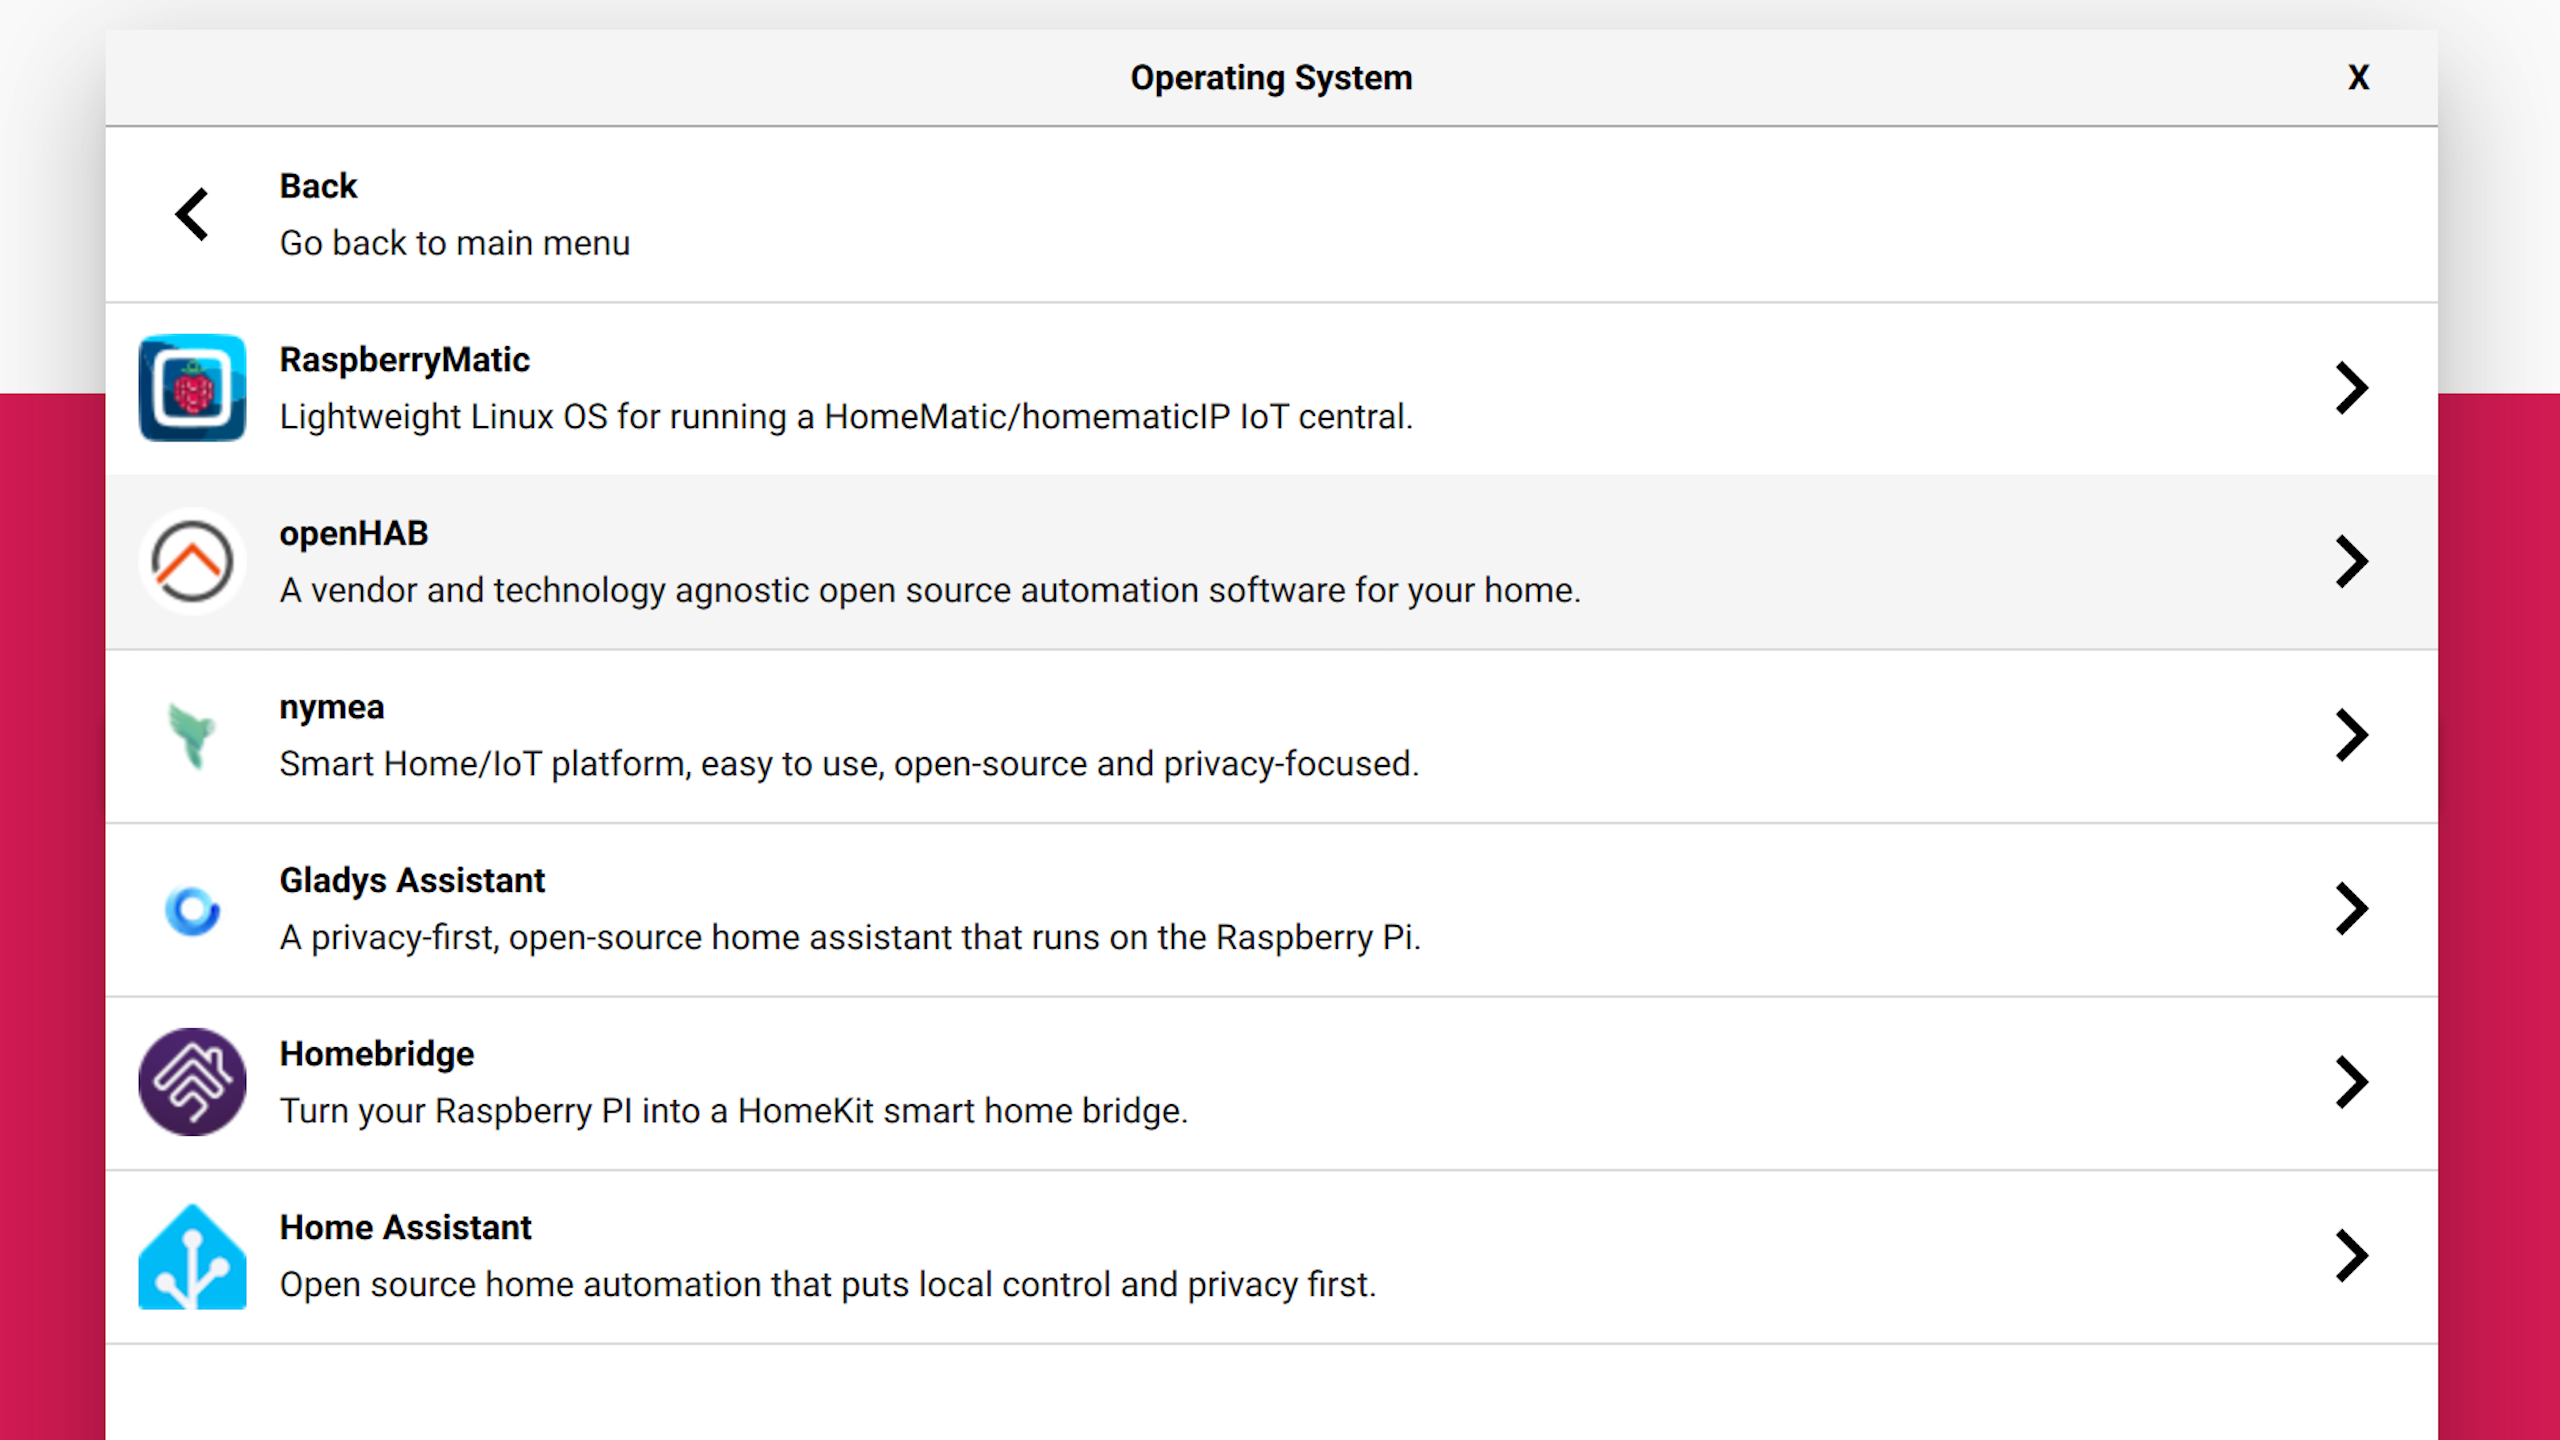Click 'Turn your Raspberry PI into' description
The image size is (2560, 1440).
734,1111
